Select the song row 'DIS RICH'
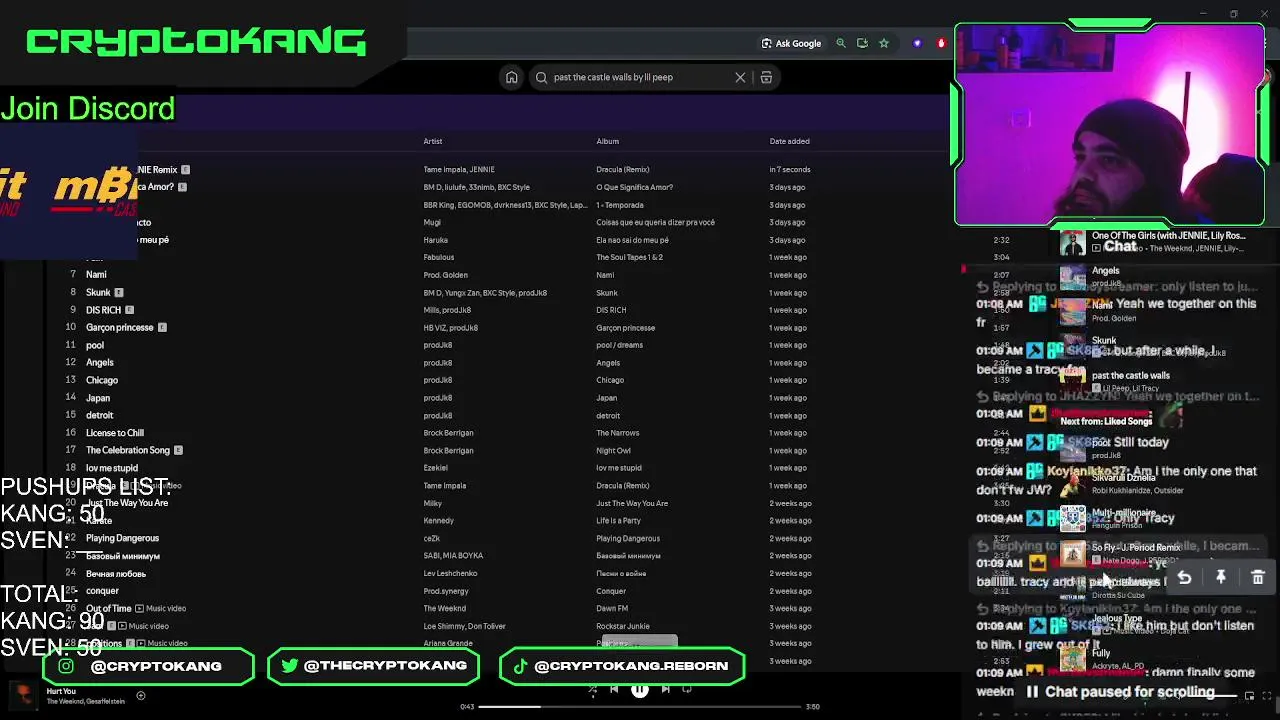Viewport: 1280px width, 720px height. click(x=103, y=310)
